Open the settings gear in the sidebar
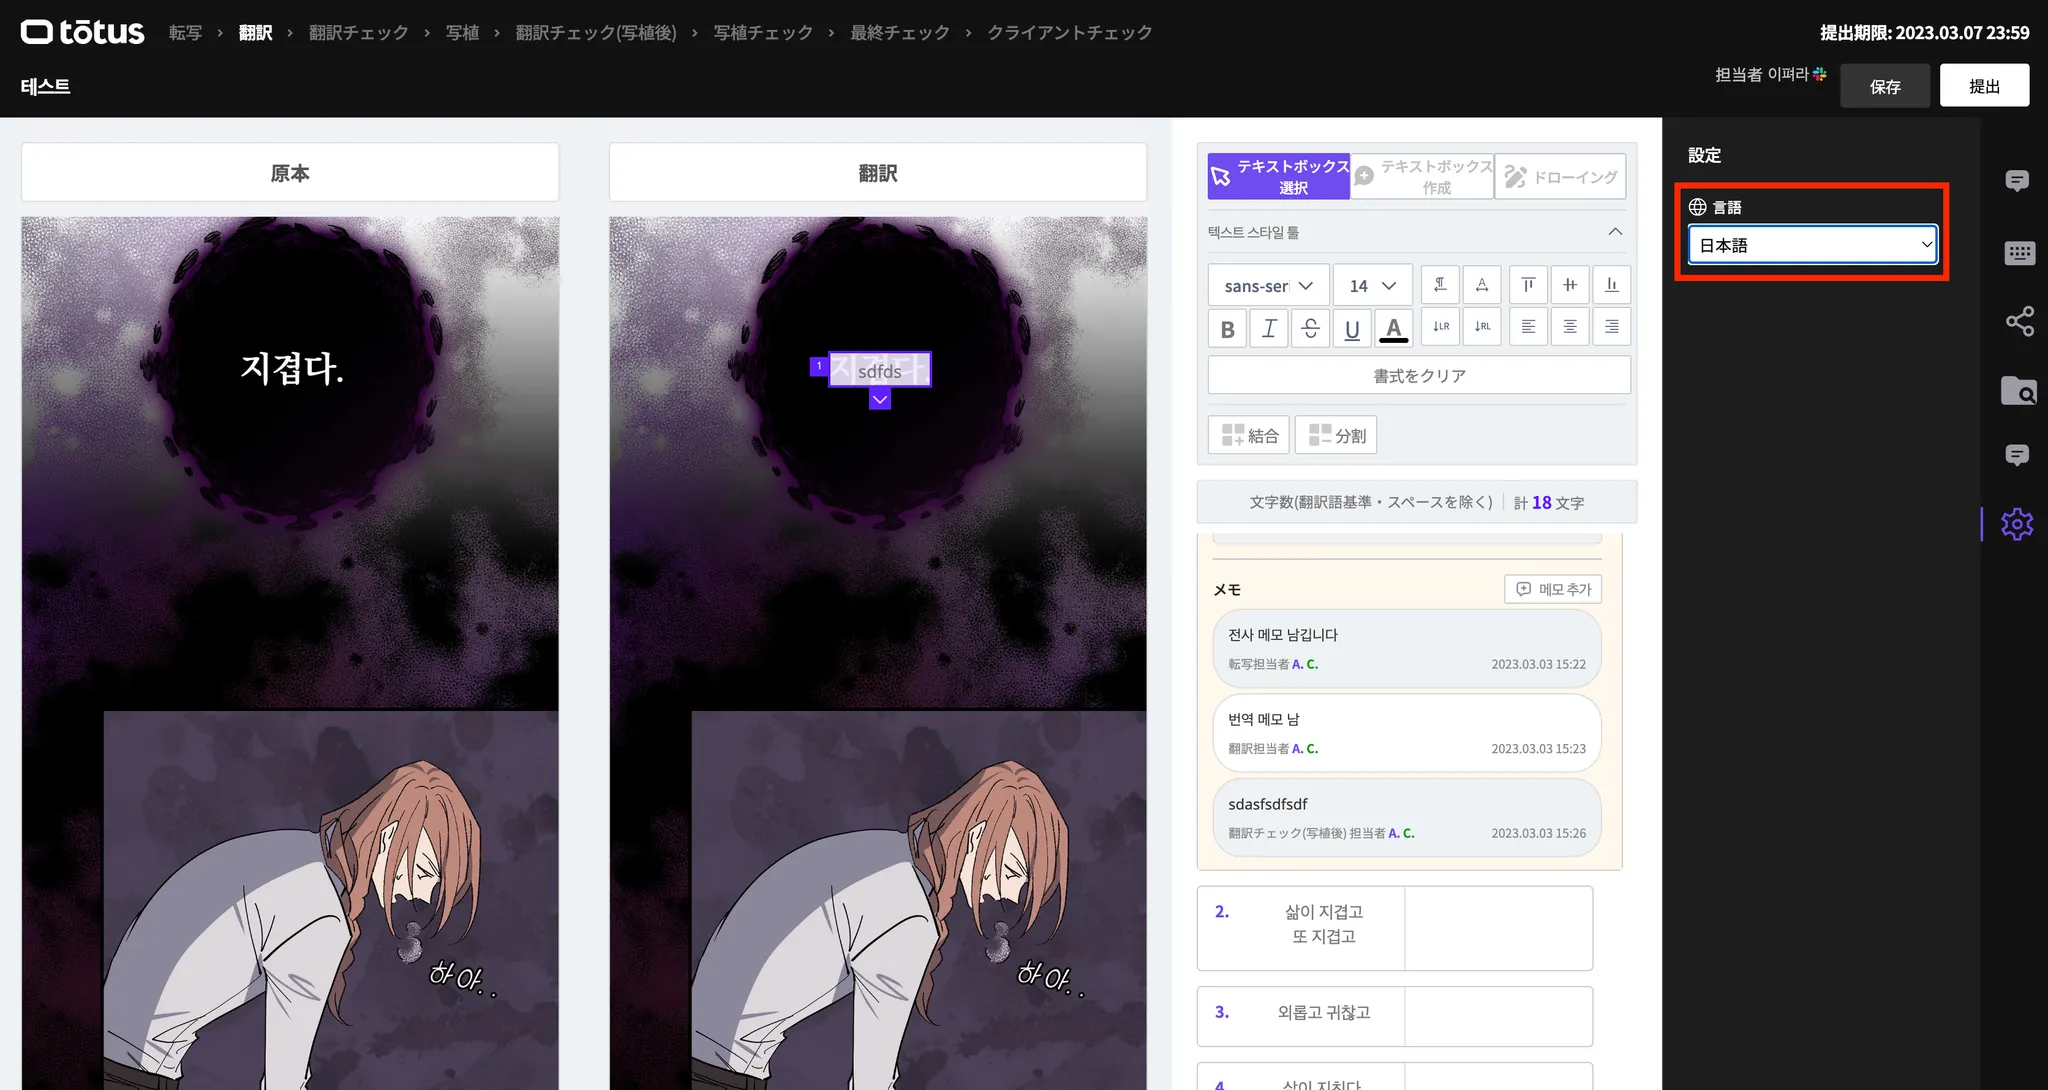Image resolution: width=2048 pixels, height=1090 pixels. (x=2017, y=524)
